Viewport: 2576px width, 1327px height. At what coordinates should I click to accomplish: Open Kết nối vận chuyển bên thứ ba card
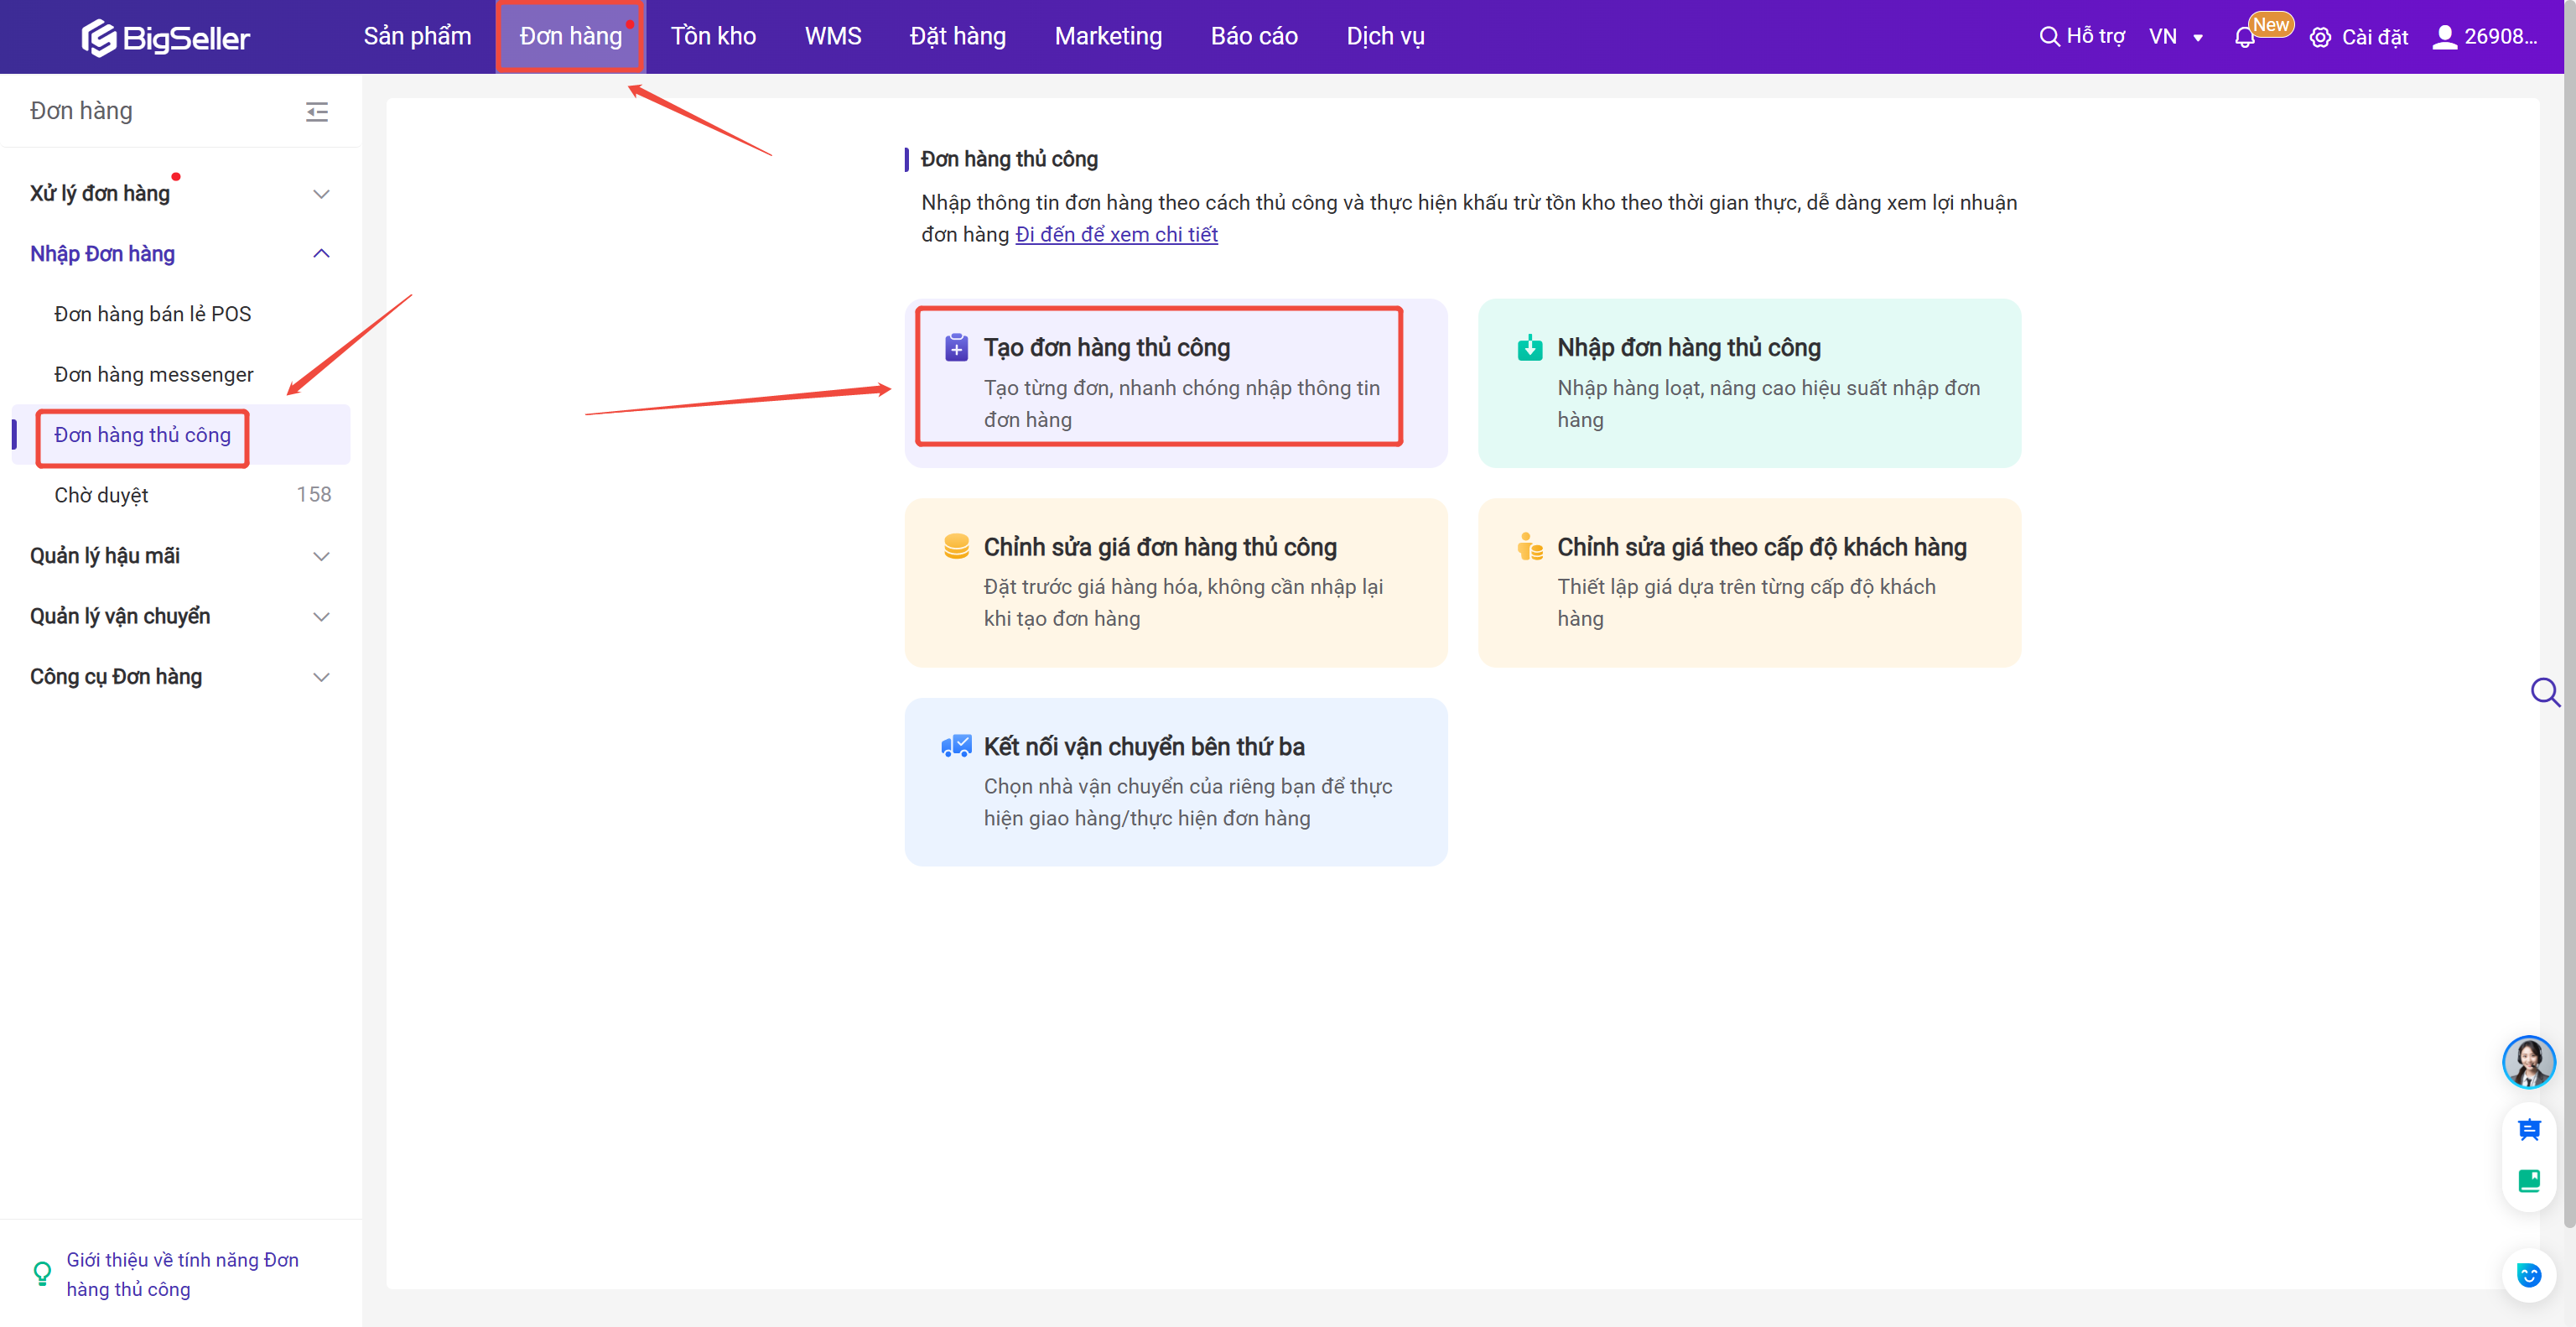[x=1175, y=782]
